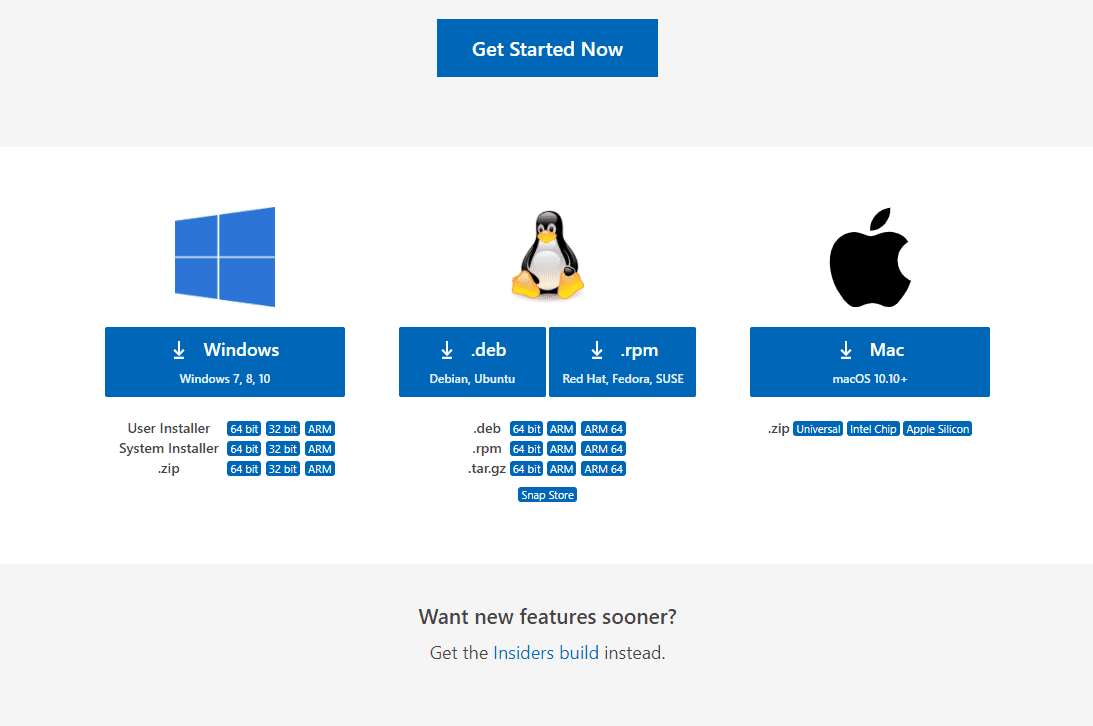Screen dimensions: 1093x726
Task: Open the Snap Store badge
Action: (547, 494)
